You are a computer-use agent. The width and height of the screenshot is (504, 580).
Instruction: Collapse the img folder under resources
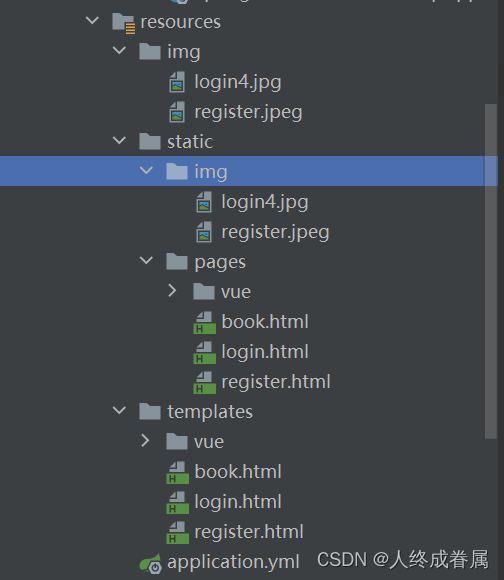pyautogui.click(x=119, y=50)
